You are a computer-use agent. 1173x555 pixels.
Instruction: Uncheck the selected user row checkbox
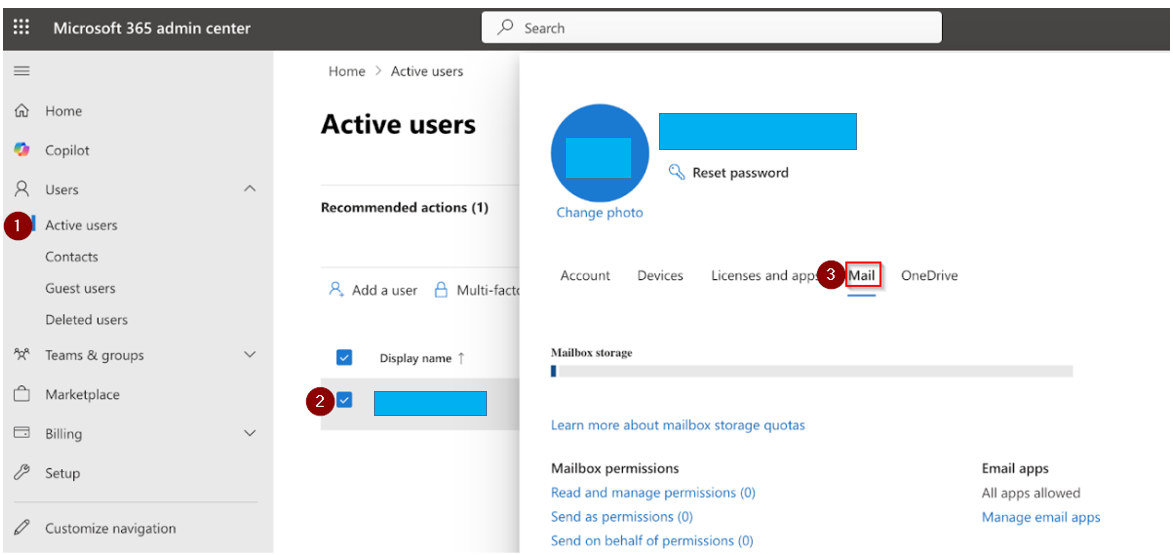pos(344,400)
